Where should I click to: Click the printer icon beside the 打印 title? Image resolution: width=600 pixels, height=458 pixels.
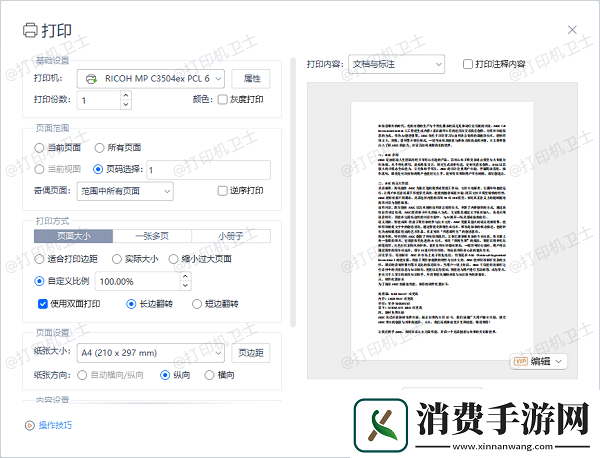[30, 30]
